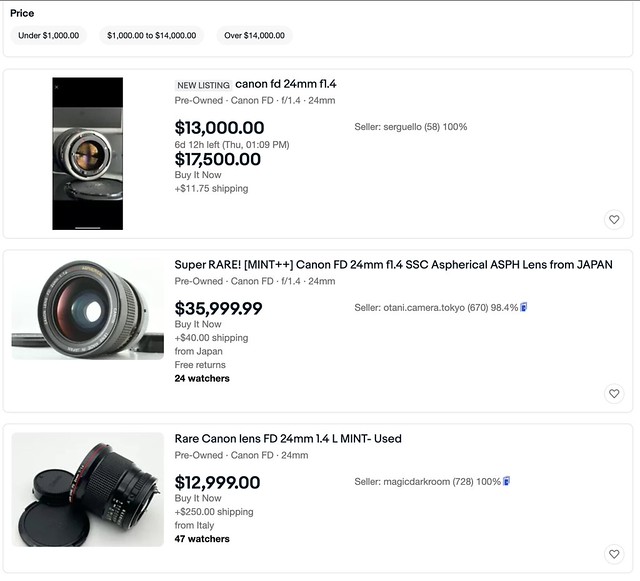This screenshot has height=581, width=640.
Task: Save the $35,999.99 lens with heart icon
Action: pos(614,394)
